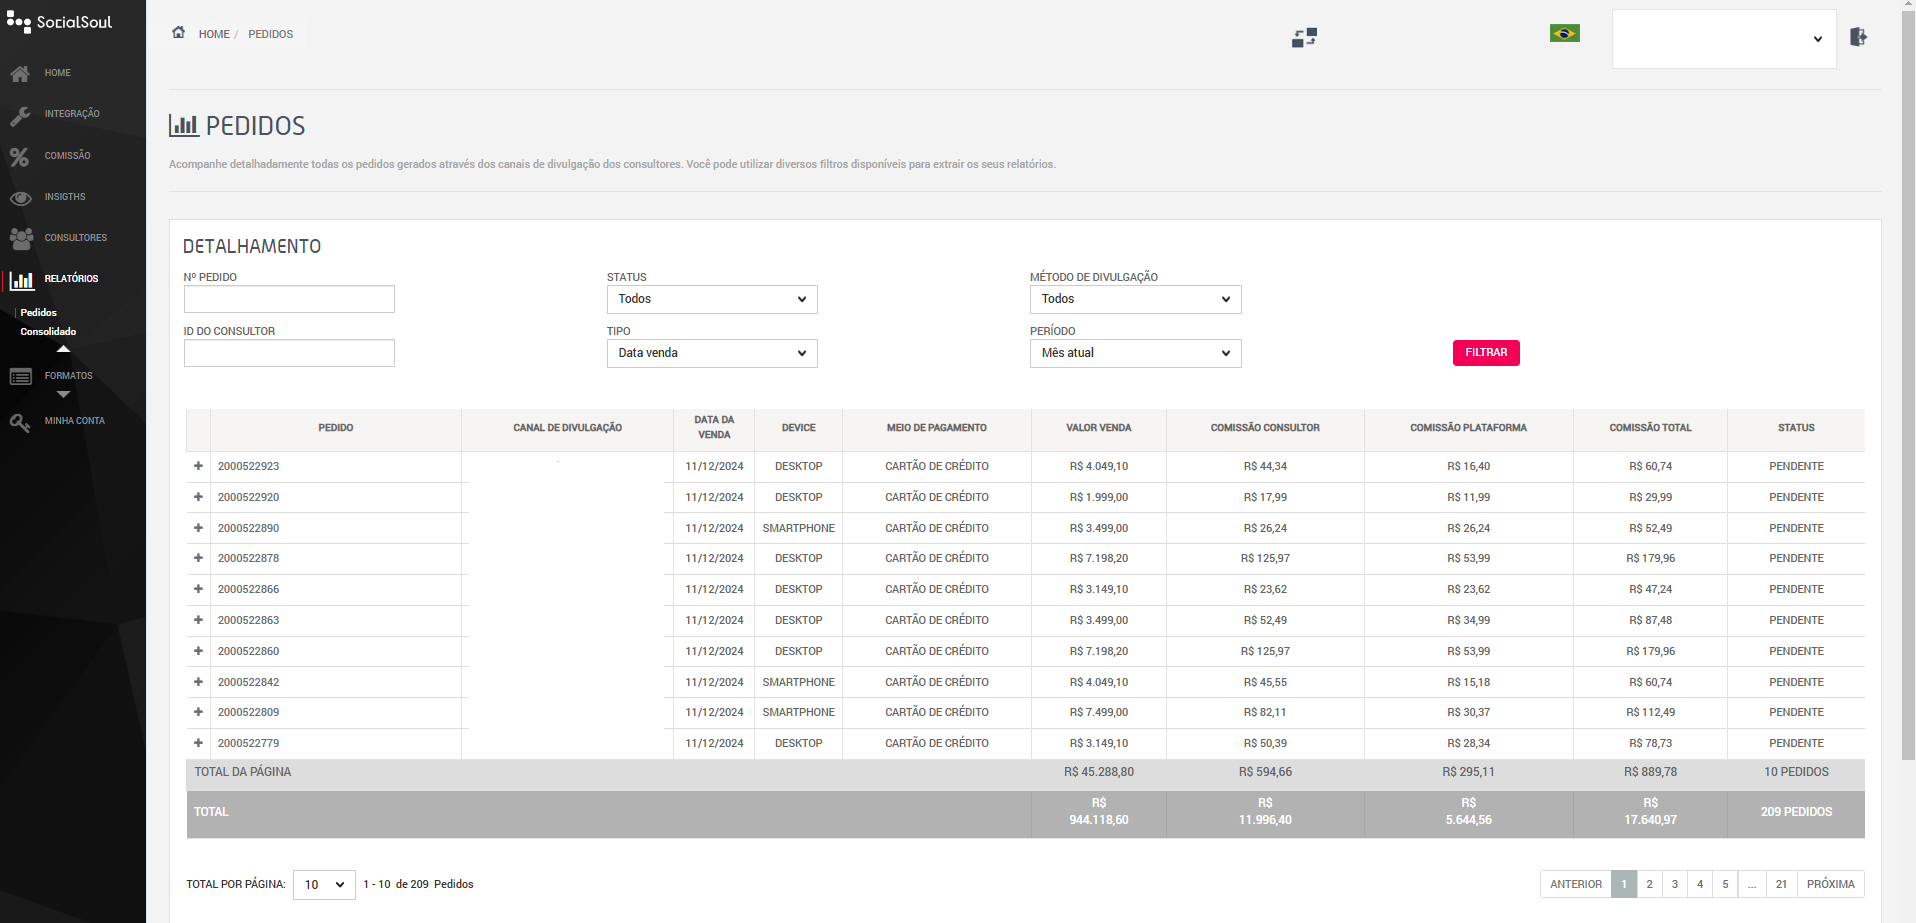Open Comissão in the sidebar menu
The width and height of the screenshot is (1916, 923).
click(x=67, y=156)
